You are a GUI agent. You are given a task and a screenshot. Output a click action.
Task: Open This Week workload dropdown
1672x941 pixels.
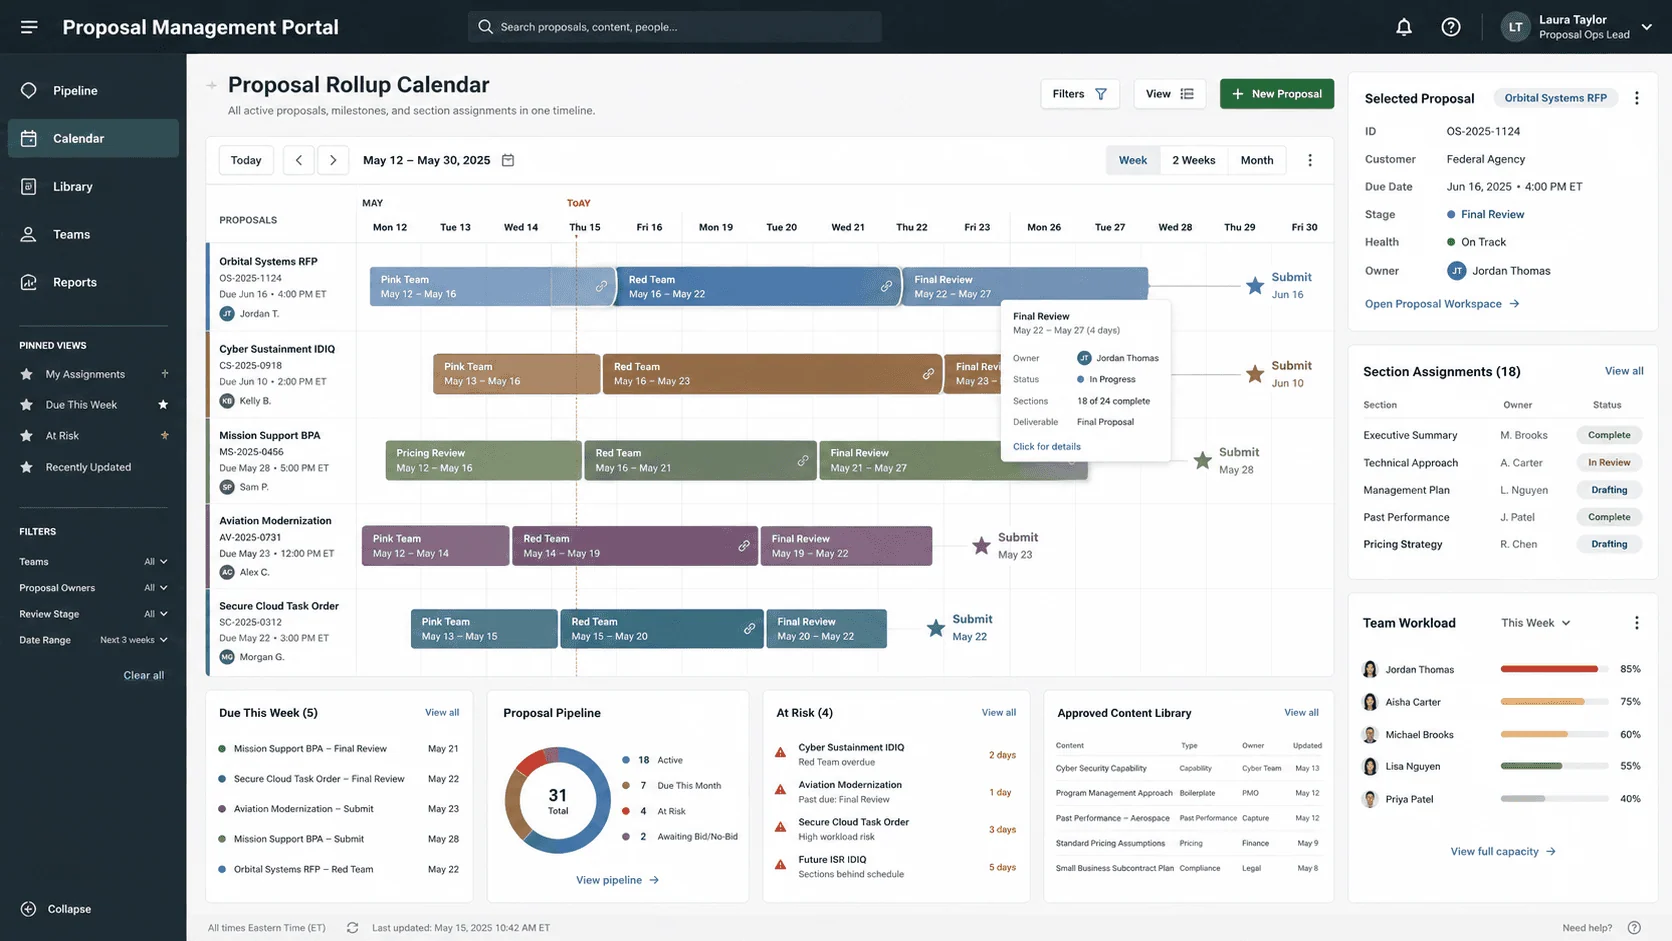point(1536,623)
